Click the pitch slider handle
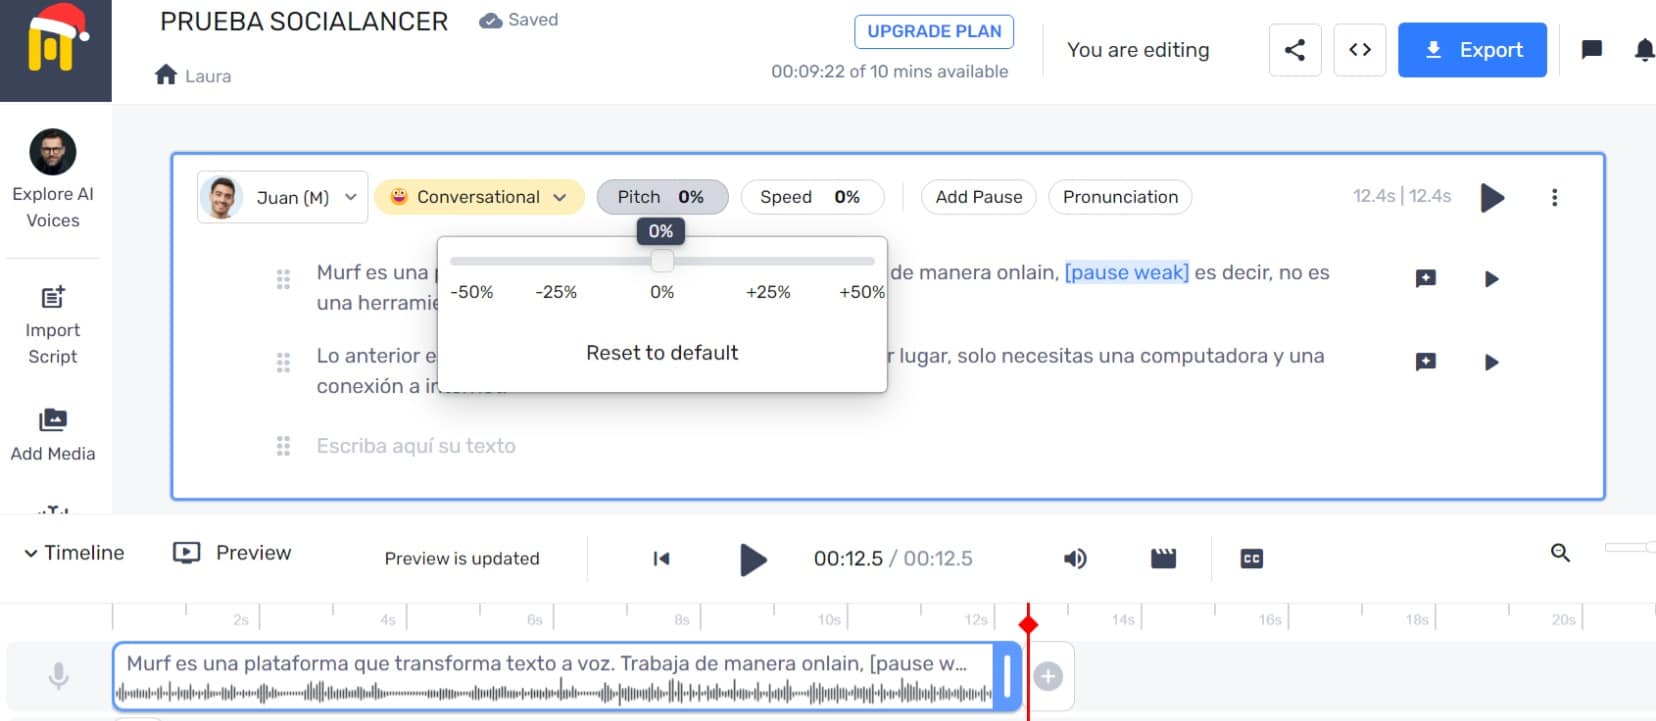This screenshot has width=1656, height=721. (x=662, y=261)
